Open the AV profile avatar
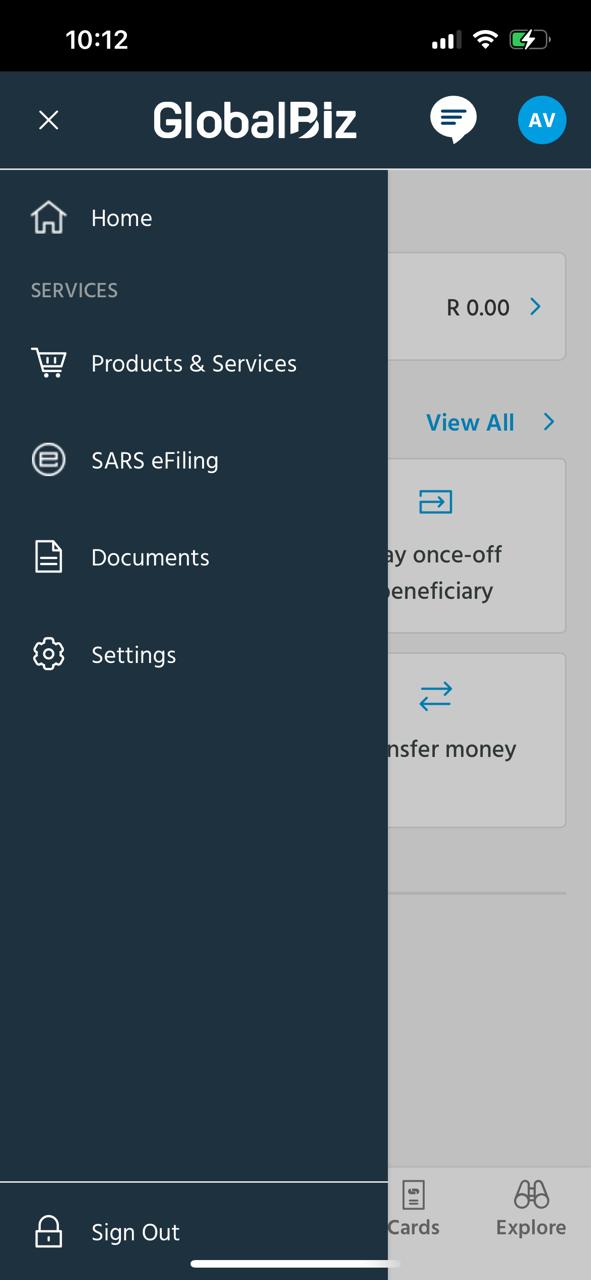 (542, 120)
